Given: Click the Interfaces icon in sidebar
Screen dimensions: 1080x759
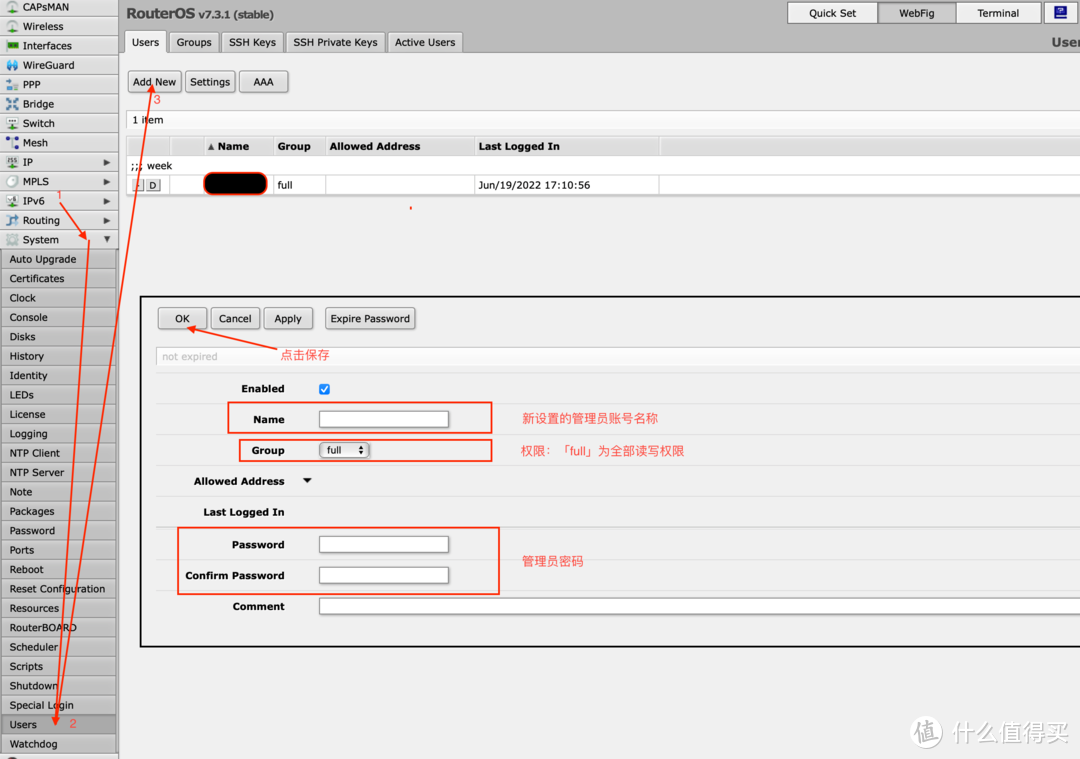Looking at the screenshot, I should pyautogui.click(x=12, y=46).
